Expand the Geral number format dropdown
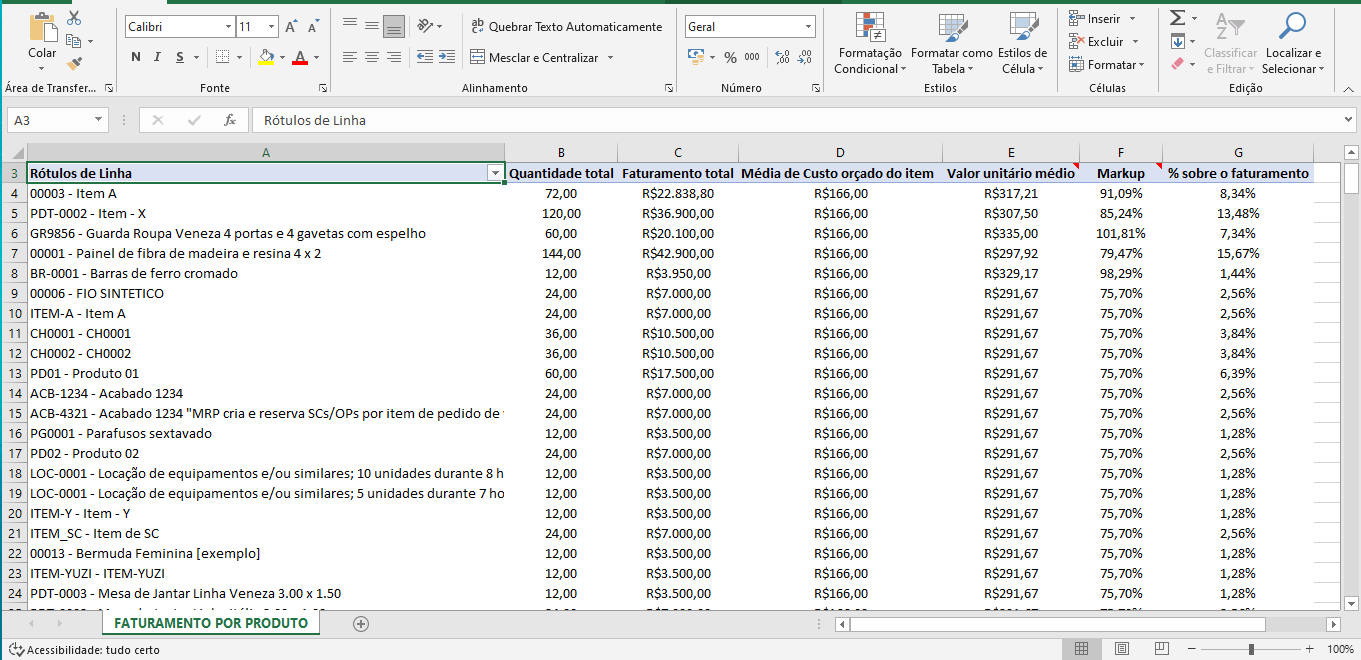1361x660 pixels. click(x=808, y=27)
